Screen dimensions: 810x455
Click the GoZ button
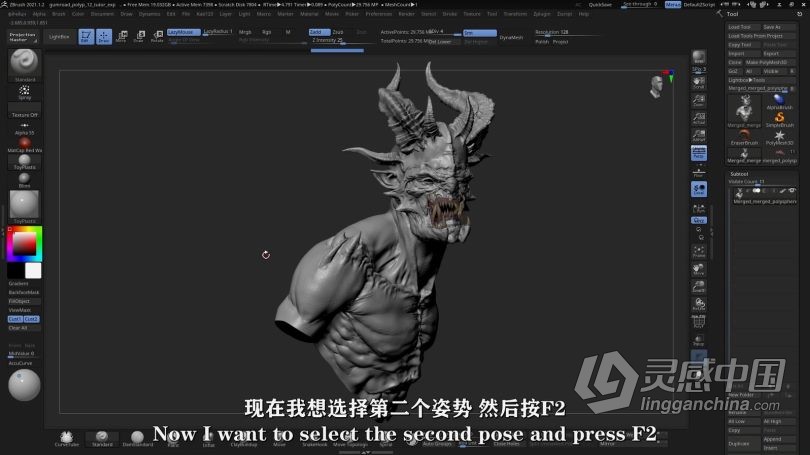coord(734,71)
